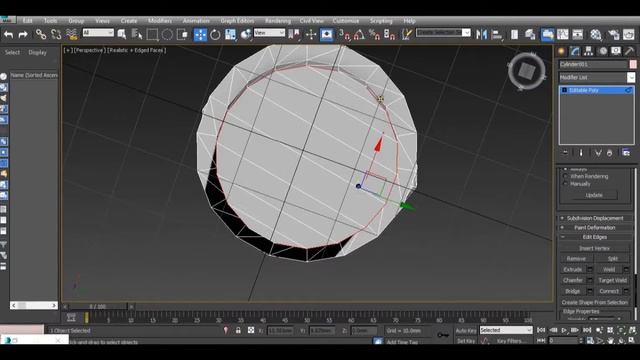Open the Tools menu

pyautogui.click(x=50, y=20)
